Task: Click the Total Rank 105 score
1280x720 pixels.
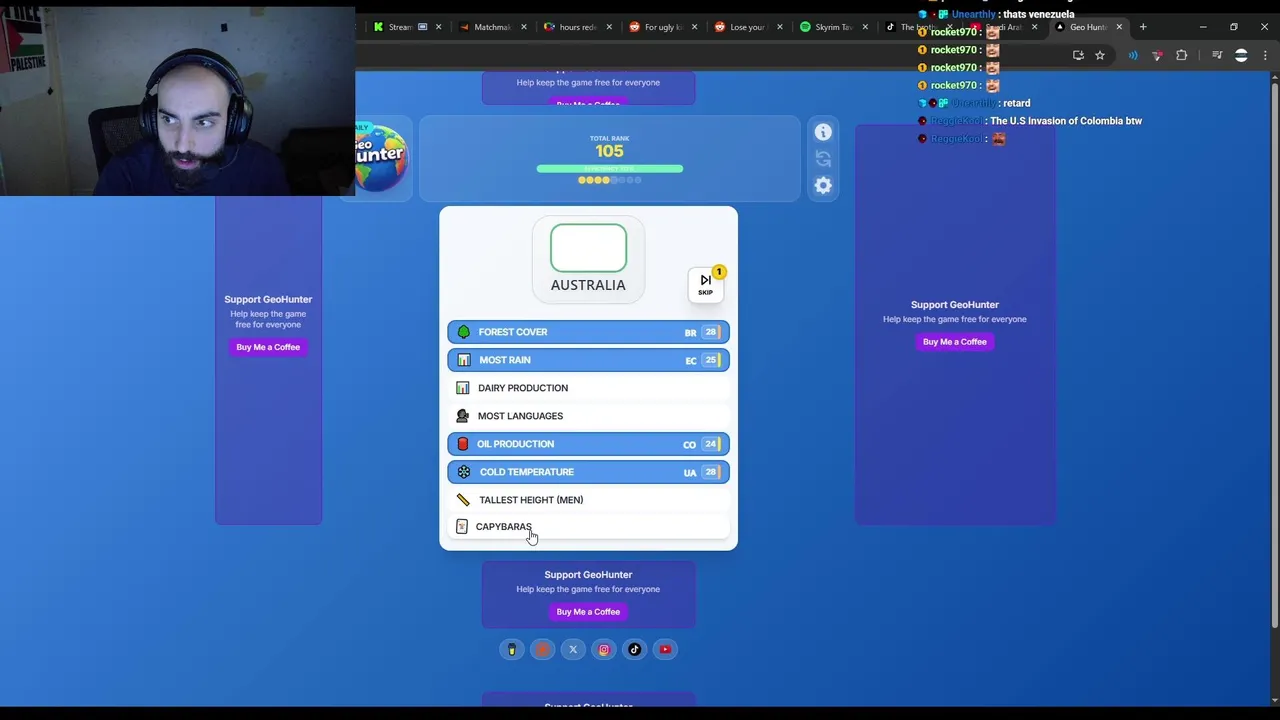Action: click(609, 151)
